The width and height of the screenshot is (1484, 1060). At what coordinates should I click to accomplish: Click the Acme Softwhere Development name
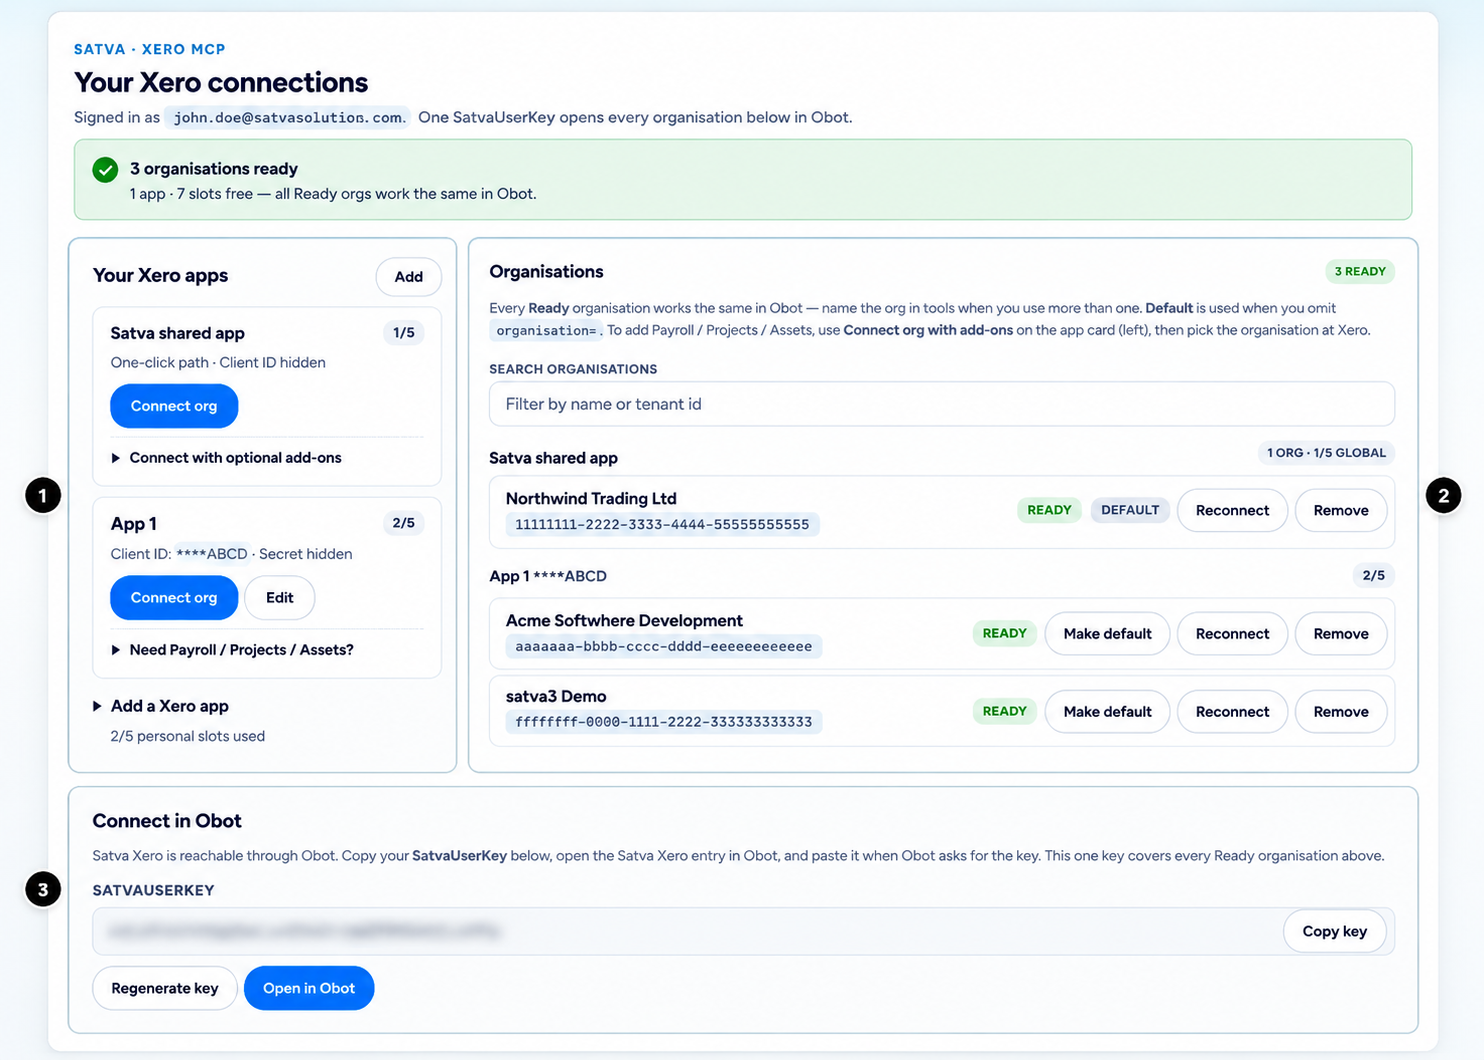(624, 621)
